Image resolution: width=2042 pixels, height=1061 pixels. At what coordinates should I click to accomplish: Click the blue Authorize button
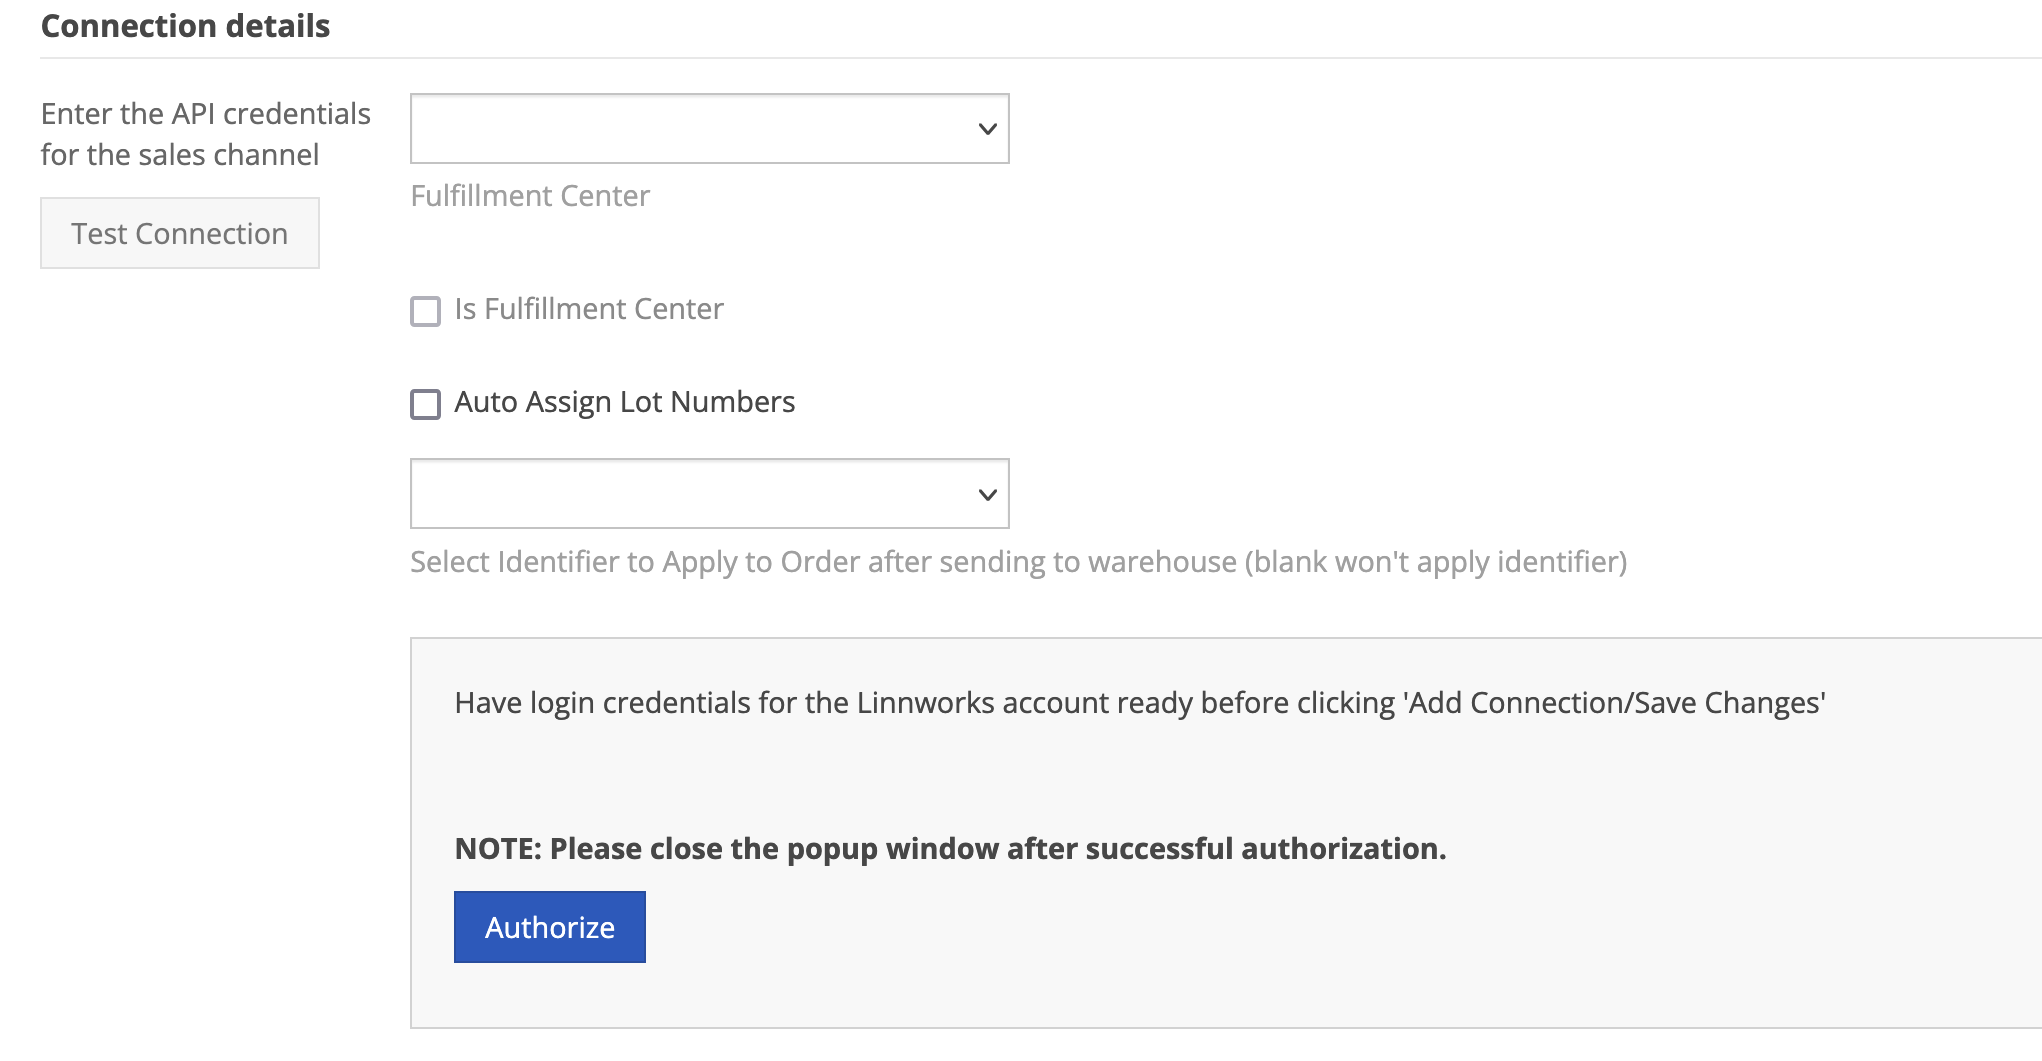549,927
